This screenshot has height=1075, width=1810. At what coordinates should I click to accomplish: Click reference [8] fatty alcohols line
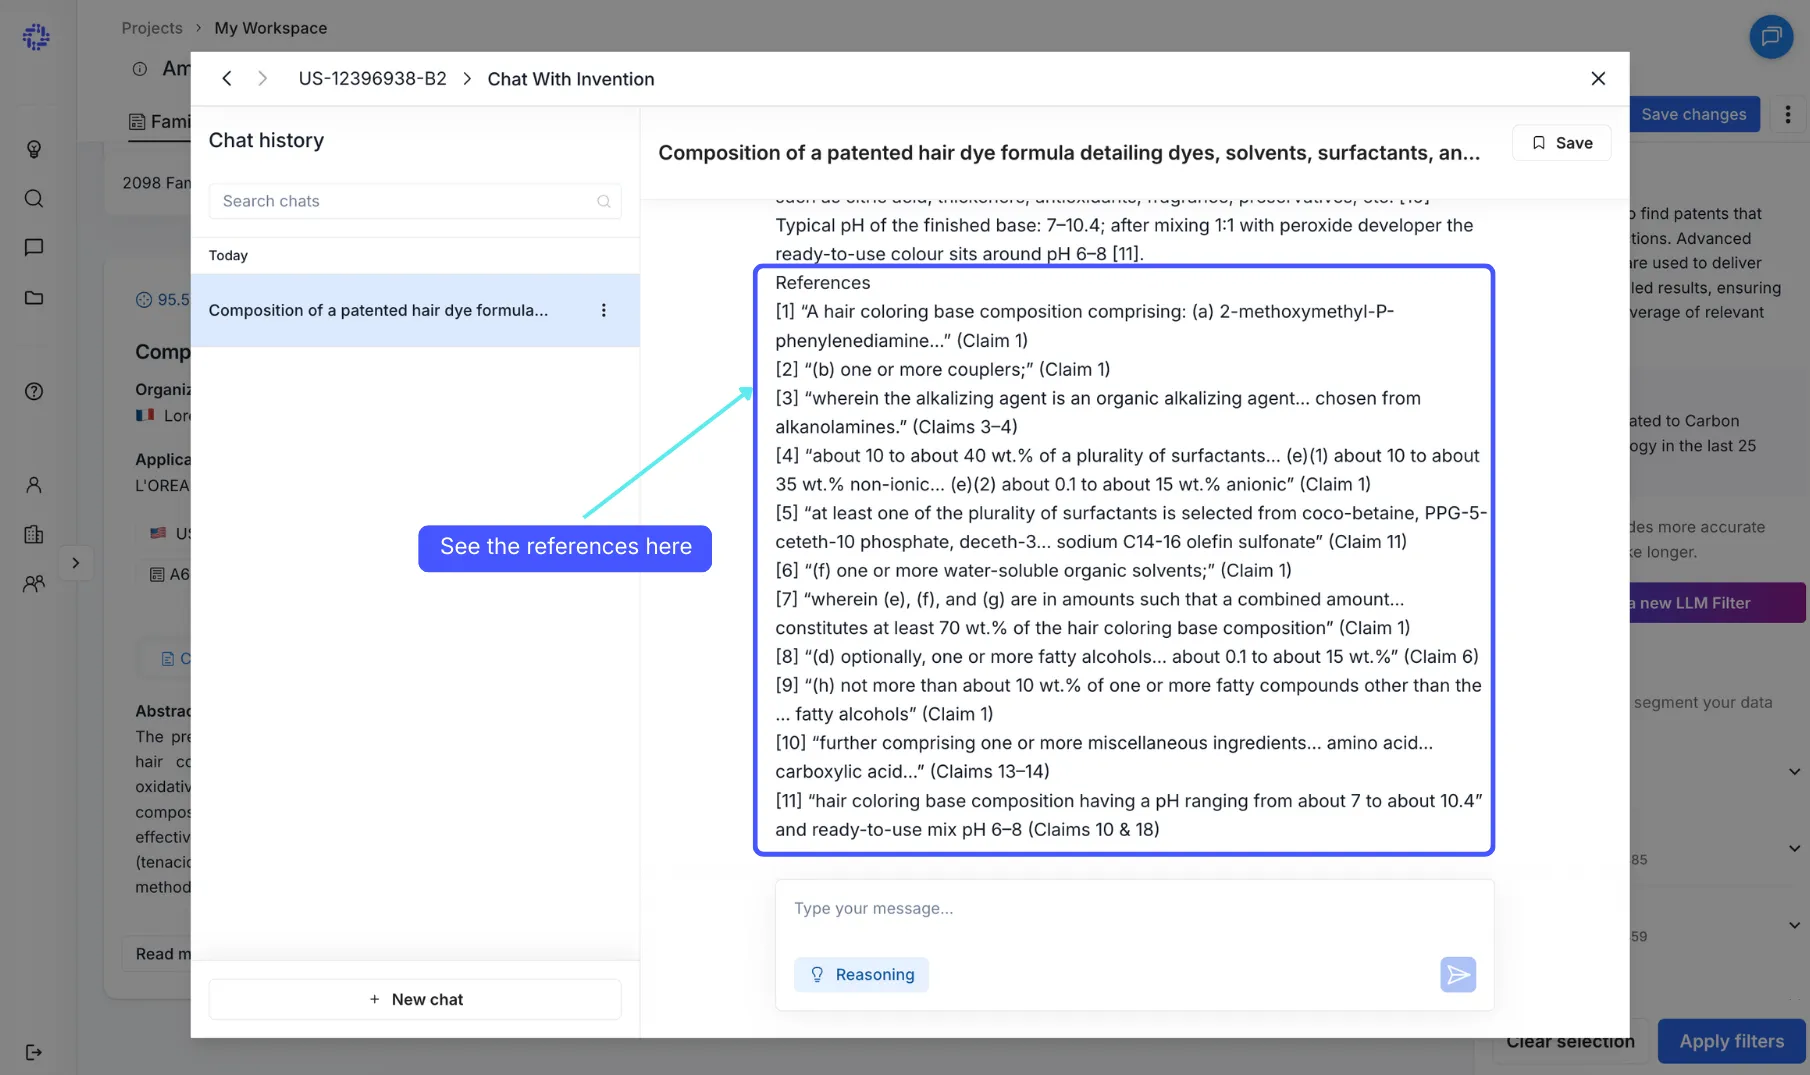point(1126,656)
